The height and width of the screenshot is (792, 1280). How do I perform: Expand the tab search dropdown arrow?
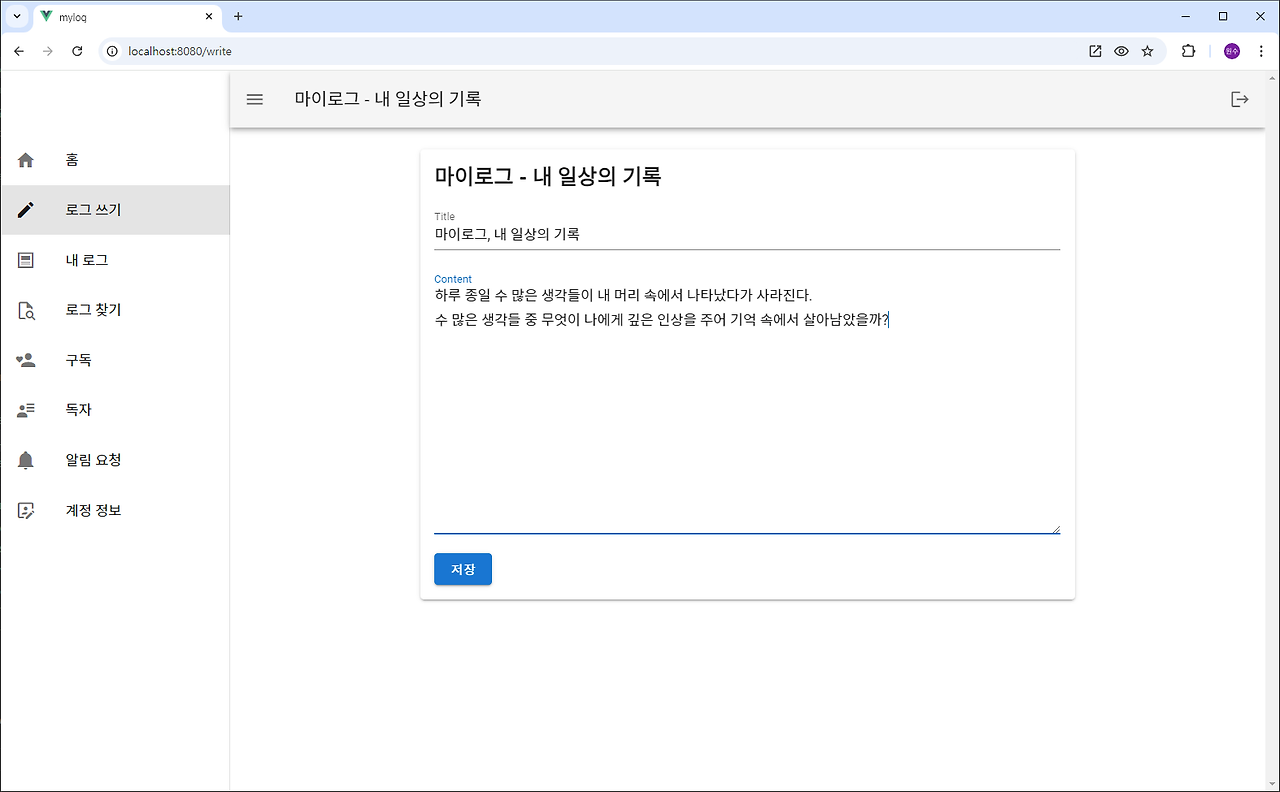pos(16,16)
